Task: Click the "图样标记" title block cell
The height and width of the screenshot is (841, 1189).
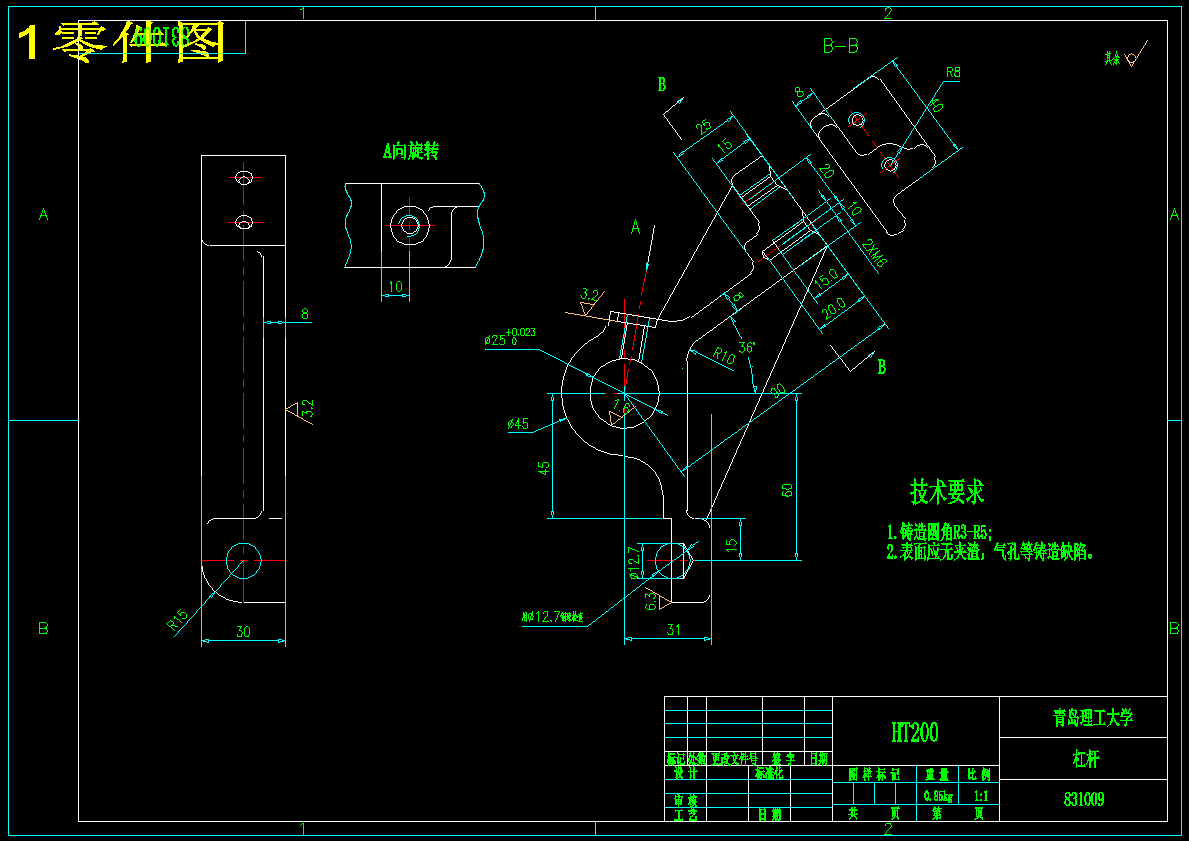Action: (x=874, y=775)
